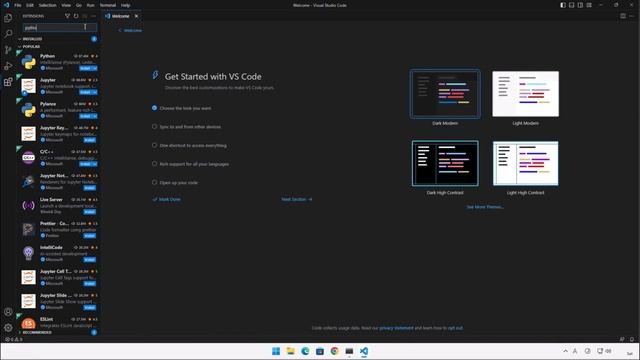The width and height of the screenshot is (640, 360).
Task: Open editor more actions ellipsis
Action: (632, 16)
